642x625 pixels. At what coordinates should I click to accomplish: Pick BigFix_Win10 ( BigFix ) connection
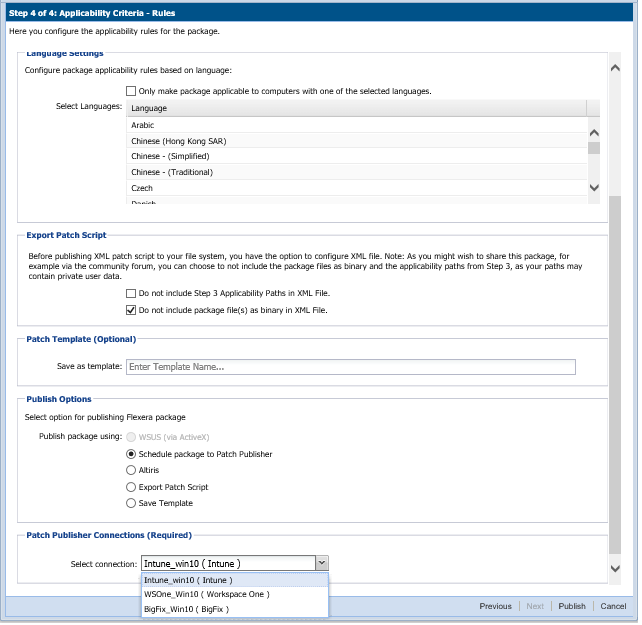187,608
